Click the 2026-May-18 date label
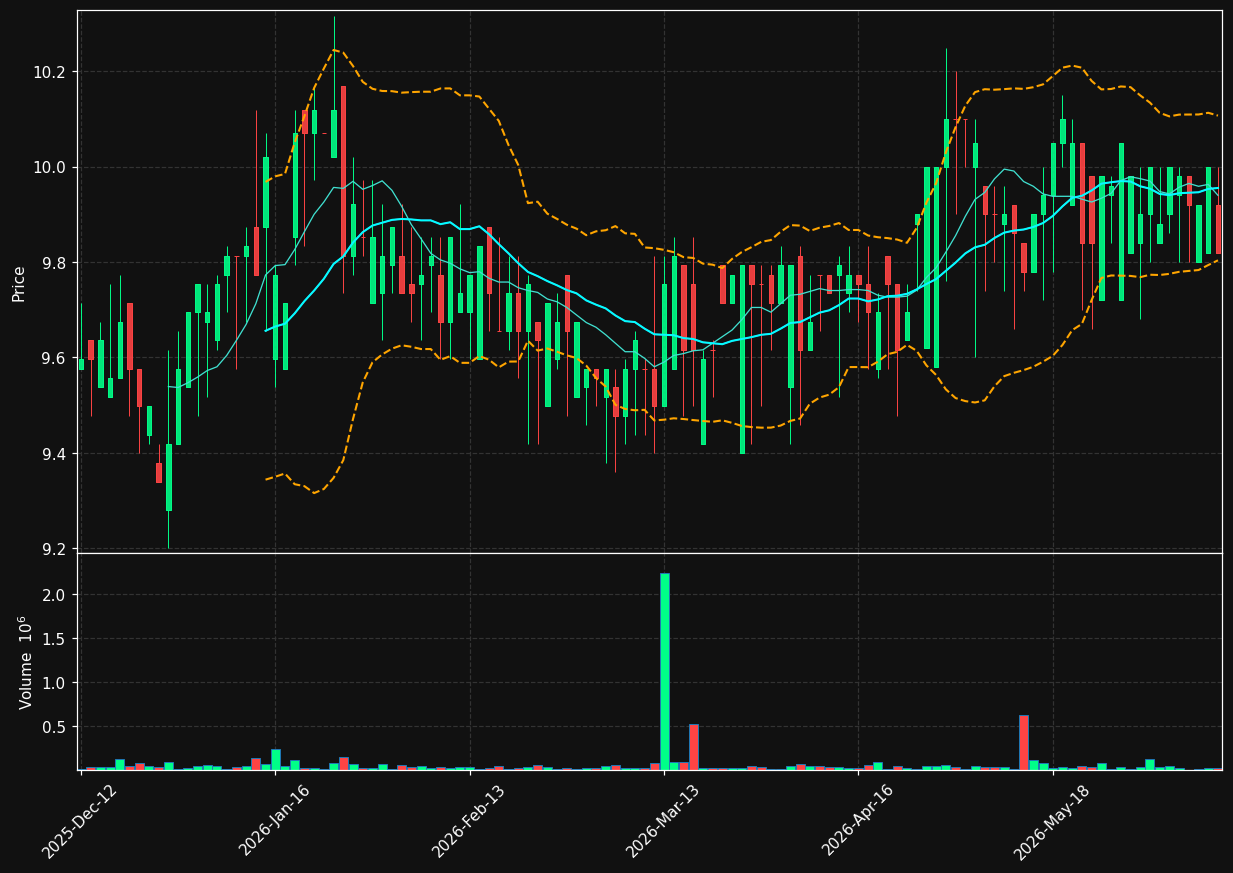This screenshot has width=1233, height=873. (1053, 821)
